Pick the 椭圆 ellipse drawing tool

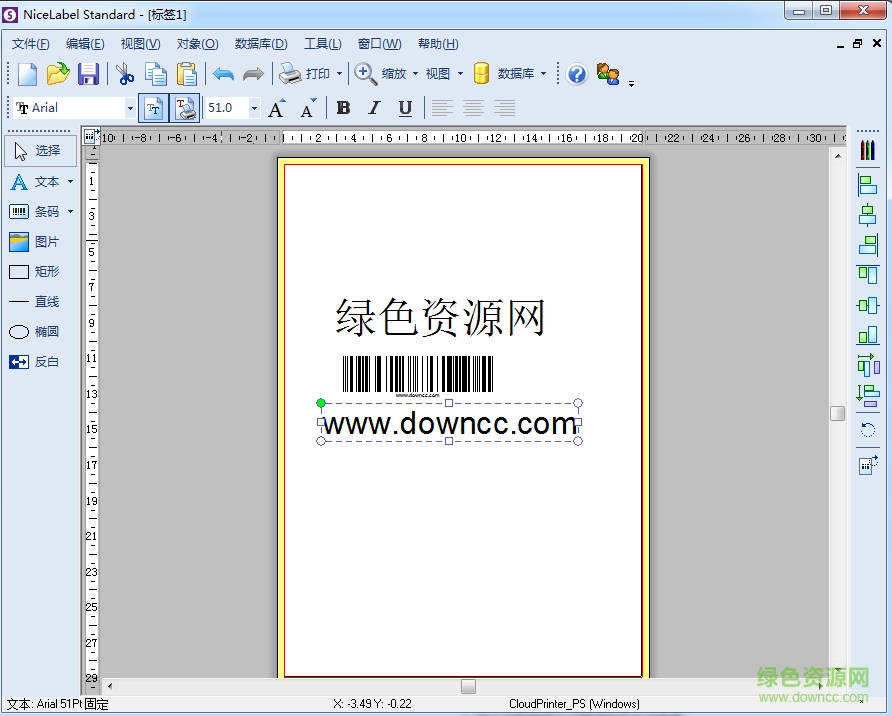click(x=40, y=331)
